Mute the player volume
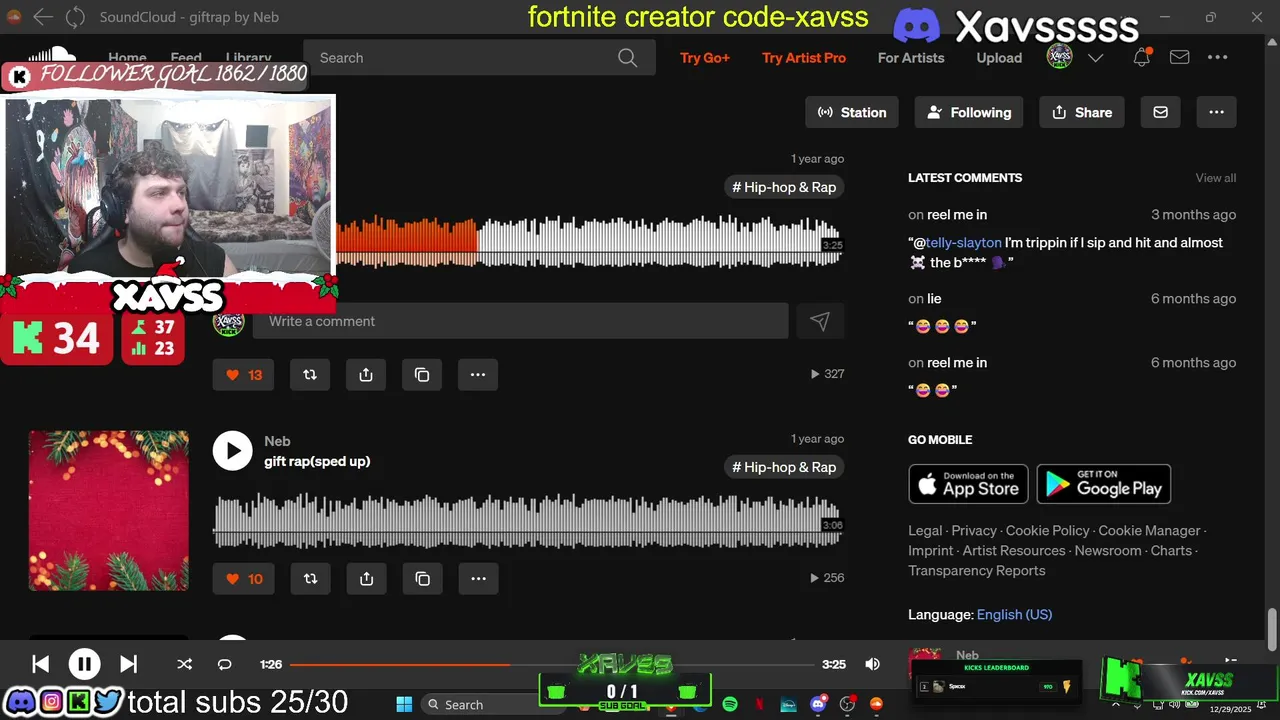This screenshot has width=1280, height=720. 872,664
